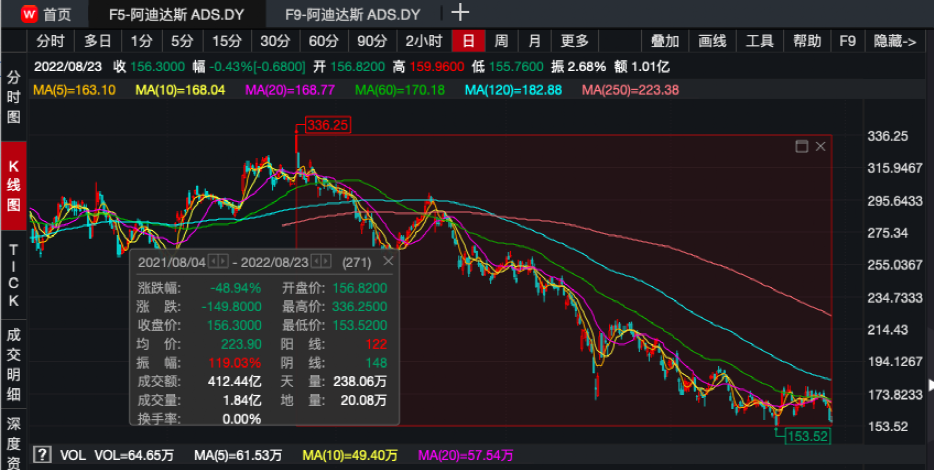
Task: Click the MA(250) indicator label
Action: point(630,90)
